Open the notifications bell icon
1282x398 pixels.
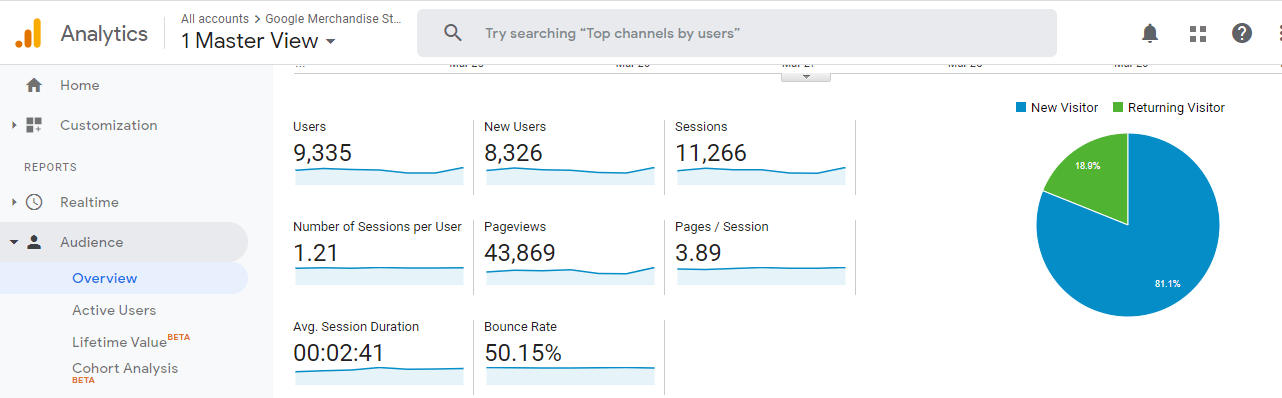pyautogui.click(x=1150, y=33)
